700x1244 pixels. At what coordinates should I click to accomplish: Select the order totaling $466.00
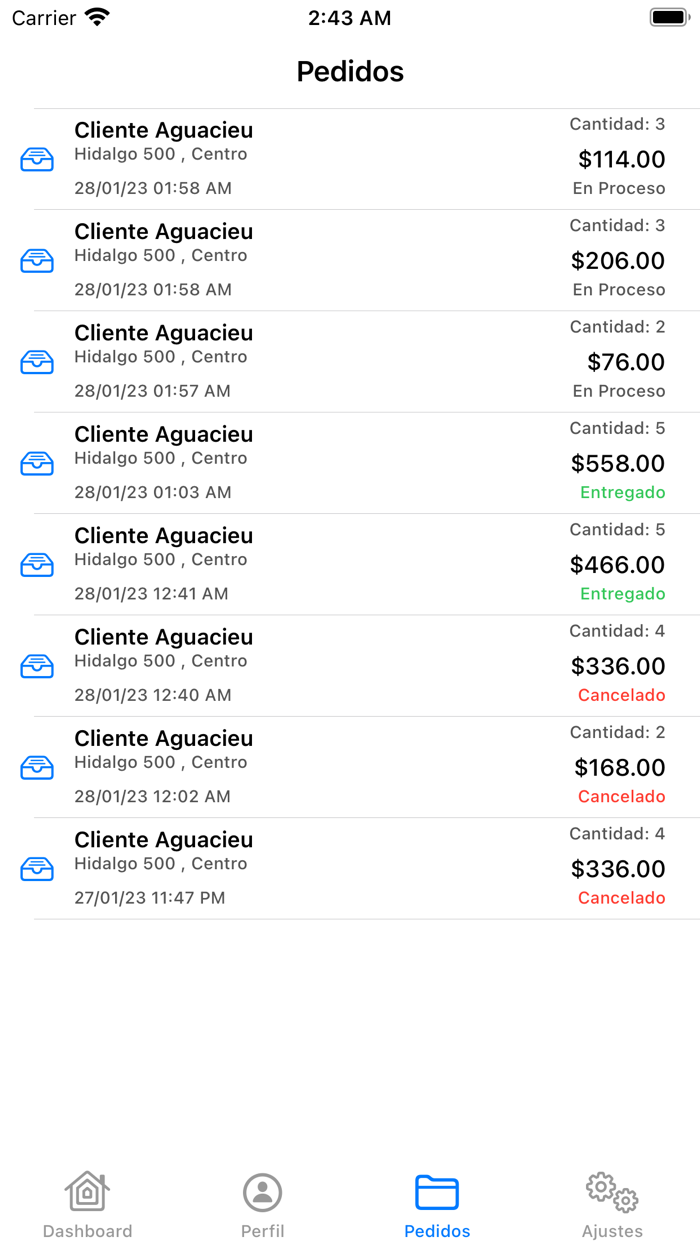pos(300,565)
